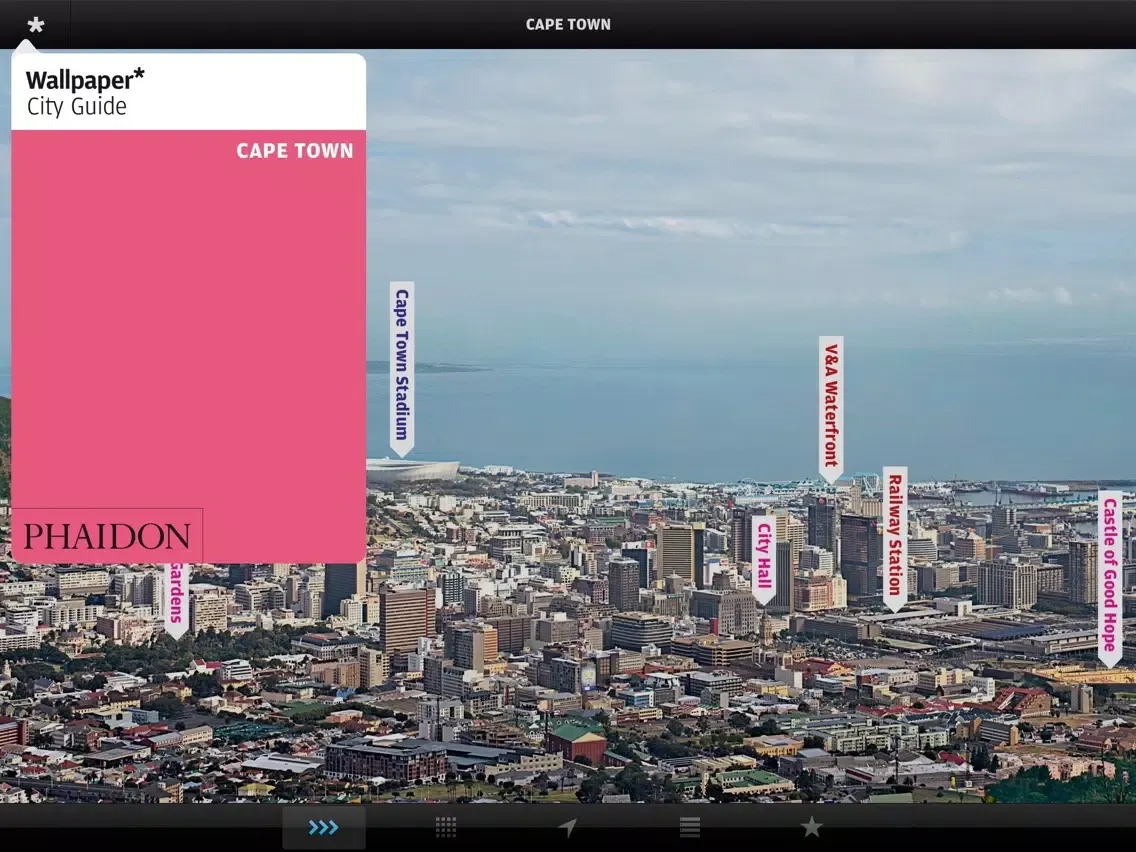Select the triple-chevron intro tab
The height and width of the screenshot is (852, 1136).
click(x=323, y=827)
